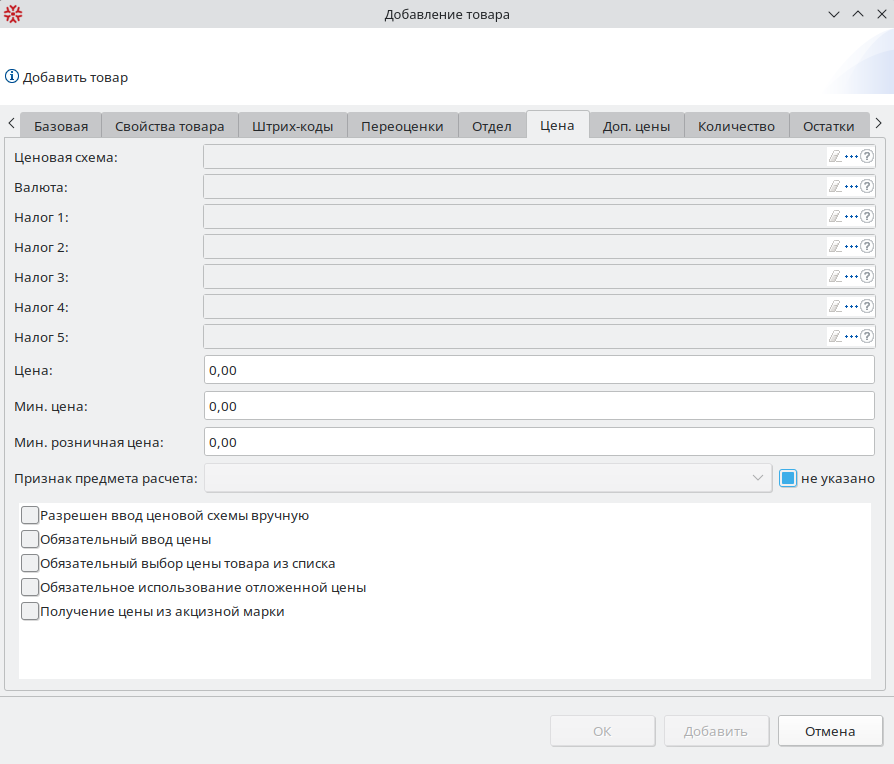This screenshot has height=764, width=894.
Task: Expand the 'Признак предмета расчета' dropdown
Action: tap(757, 478)
